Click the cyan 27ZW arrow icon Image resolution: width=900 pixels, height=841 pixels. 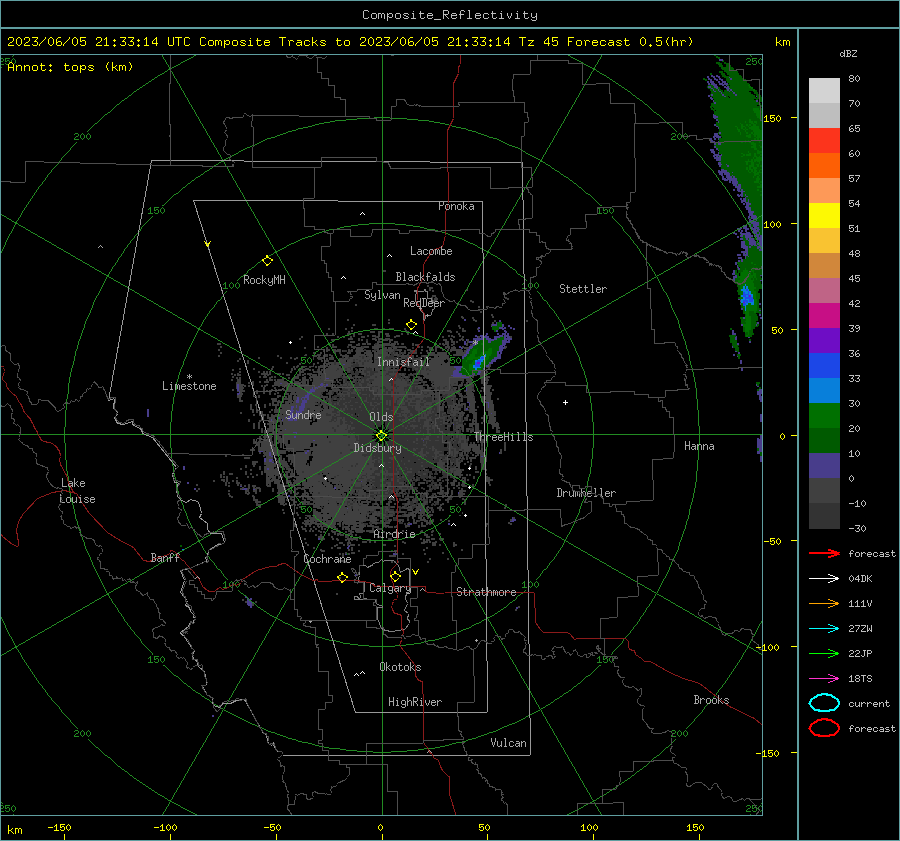pos(824,629)
